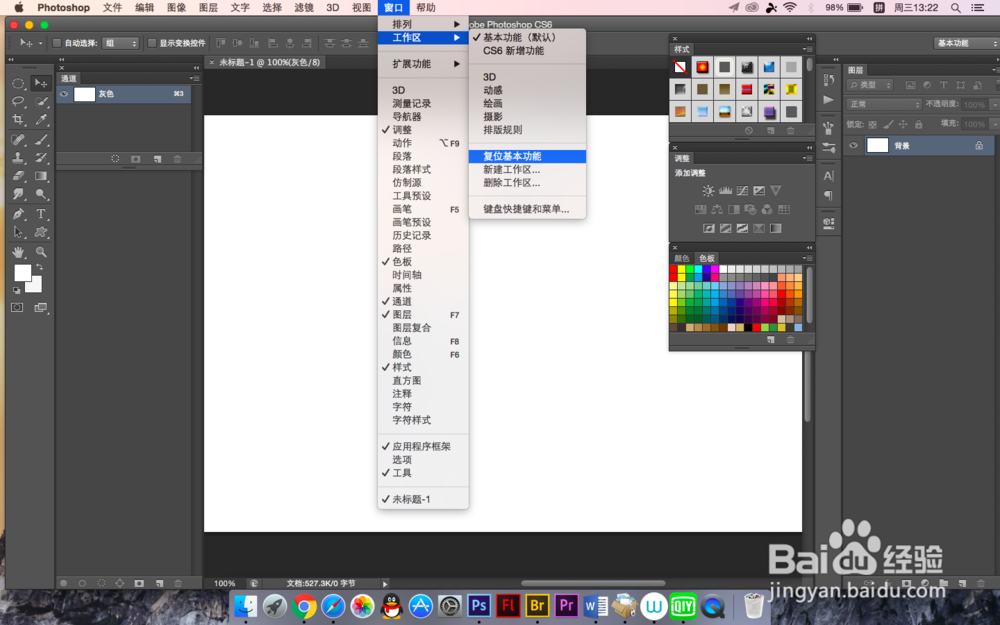This screenshot has height=625, width=1000.
Task: Select the Quick Selection tool
Action: pyautogui.click(x=41, y=101)
